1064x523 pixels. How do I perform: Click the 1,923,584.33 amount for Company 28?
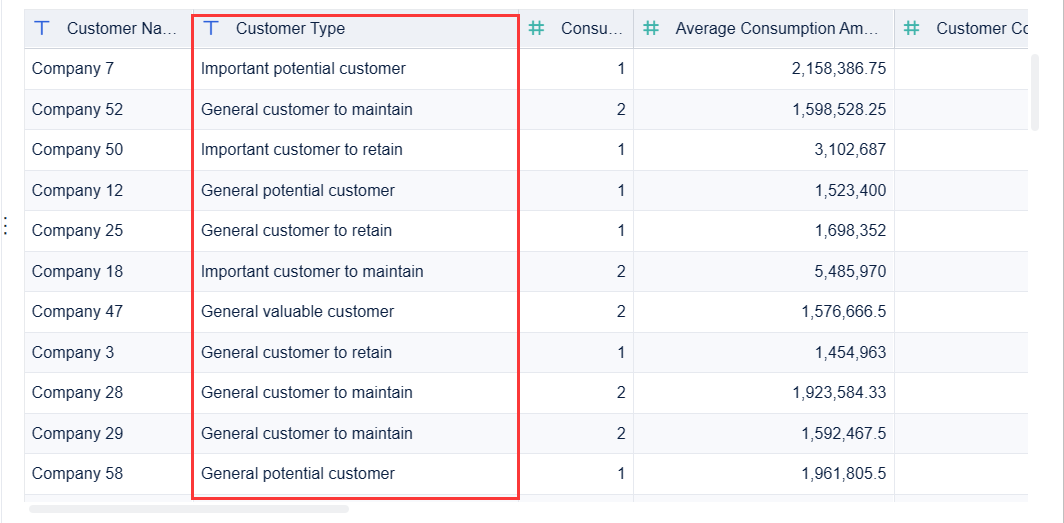[x=838, y=393]
